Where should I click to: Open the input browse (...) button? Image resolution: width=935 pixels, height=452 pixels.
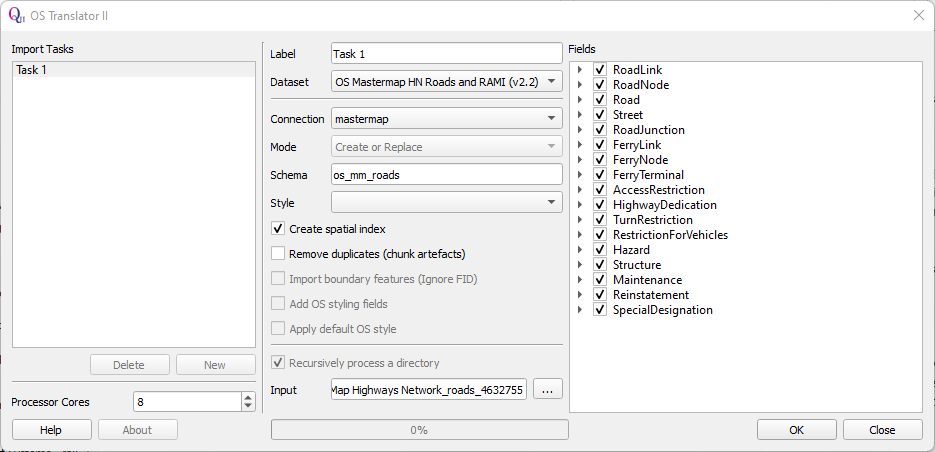click(x=548, y=390)
